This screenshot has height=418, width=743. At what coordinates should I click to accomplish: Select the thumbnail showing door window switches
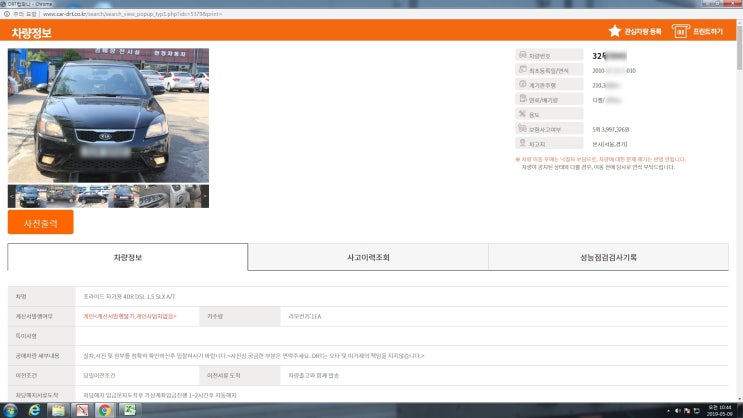154,196
